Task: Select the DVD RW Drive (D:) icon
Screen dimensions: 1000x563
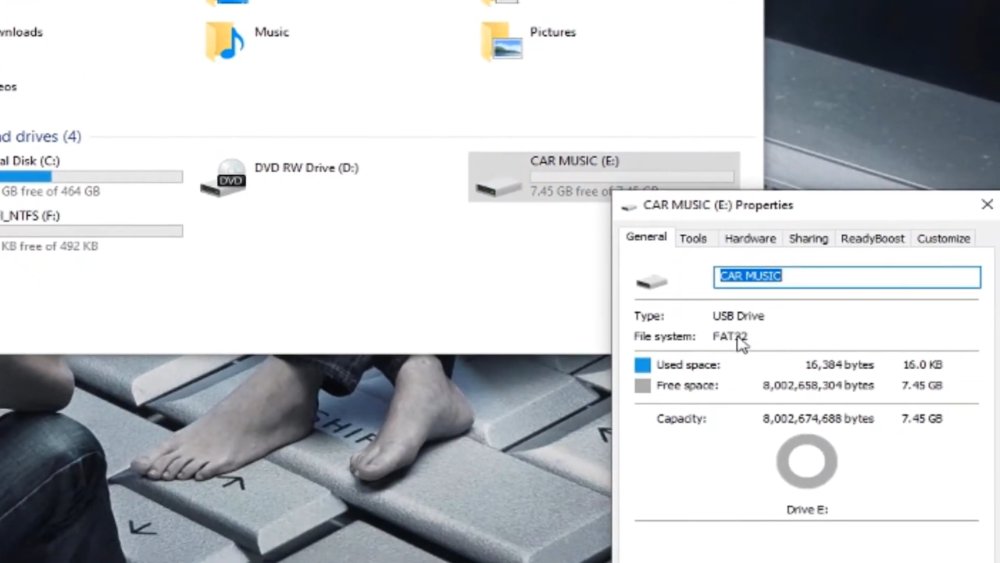Action: (223, 177)
